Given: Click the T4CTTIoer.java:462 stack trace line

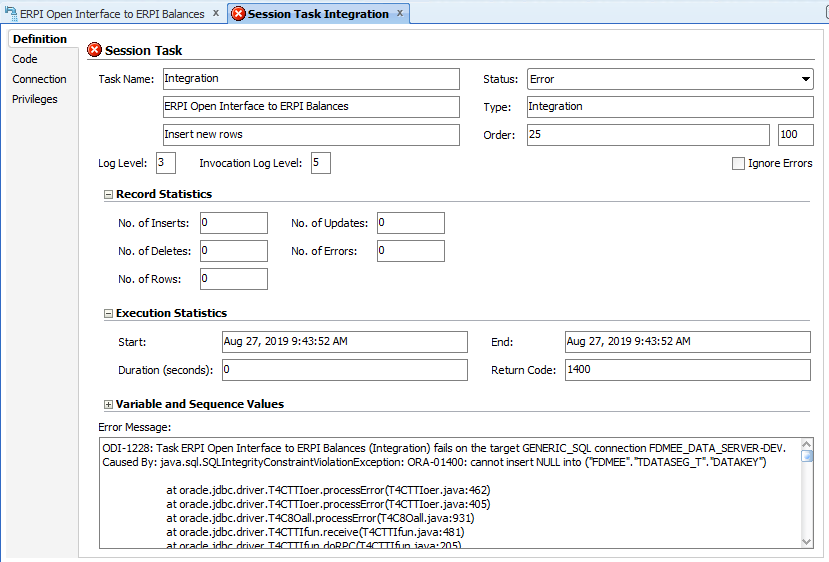Looking at the screenshot, I should click(328, 490).
